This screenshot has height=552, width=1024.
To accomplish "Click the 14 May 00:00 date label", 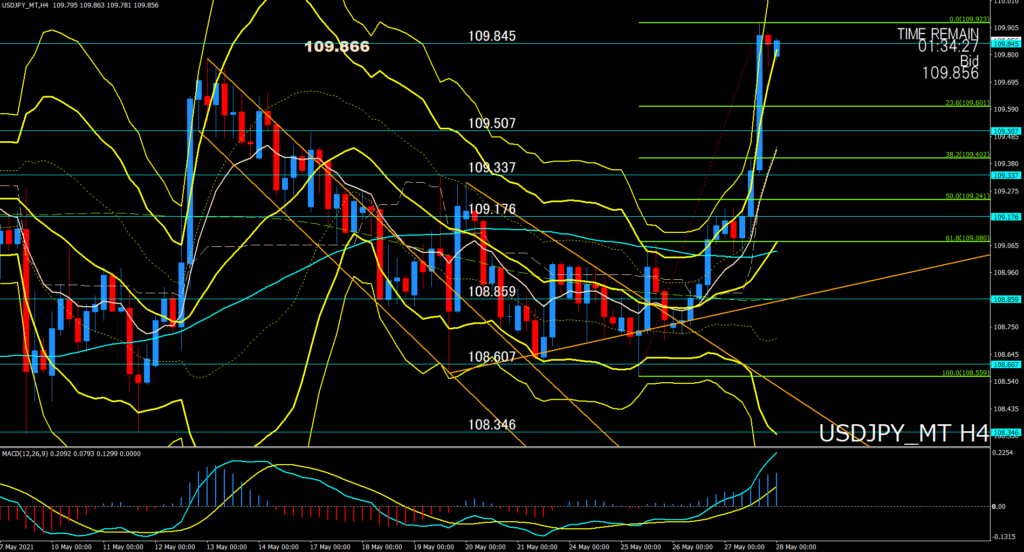I will pyautogui.click(x=278, y=547).
